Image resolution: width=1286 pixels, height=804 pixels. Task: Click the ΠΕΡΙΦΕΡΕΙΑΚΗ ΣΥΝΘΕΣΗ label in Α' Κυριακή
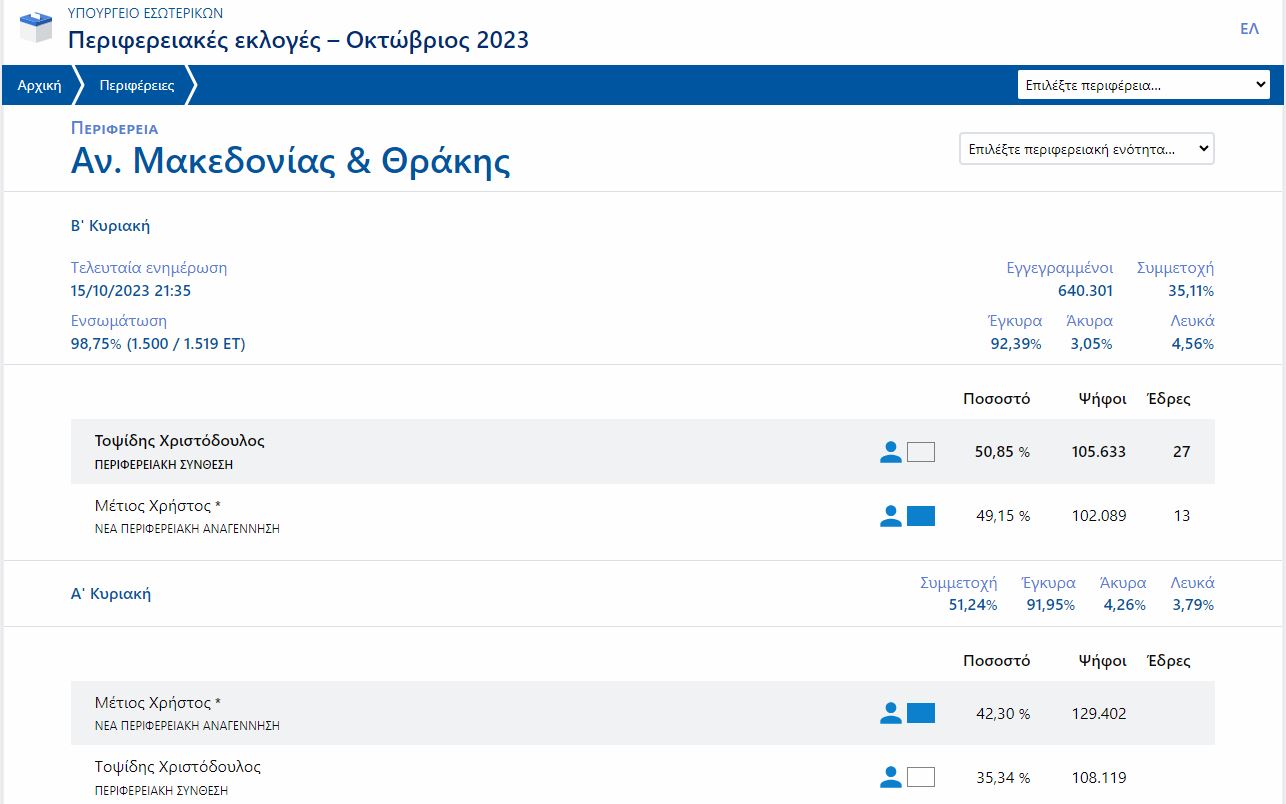coord(161,790)
